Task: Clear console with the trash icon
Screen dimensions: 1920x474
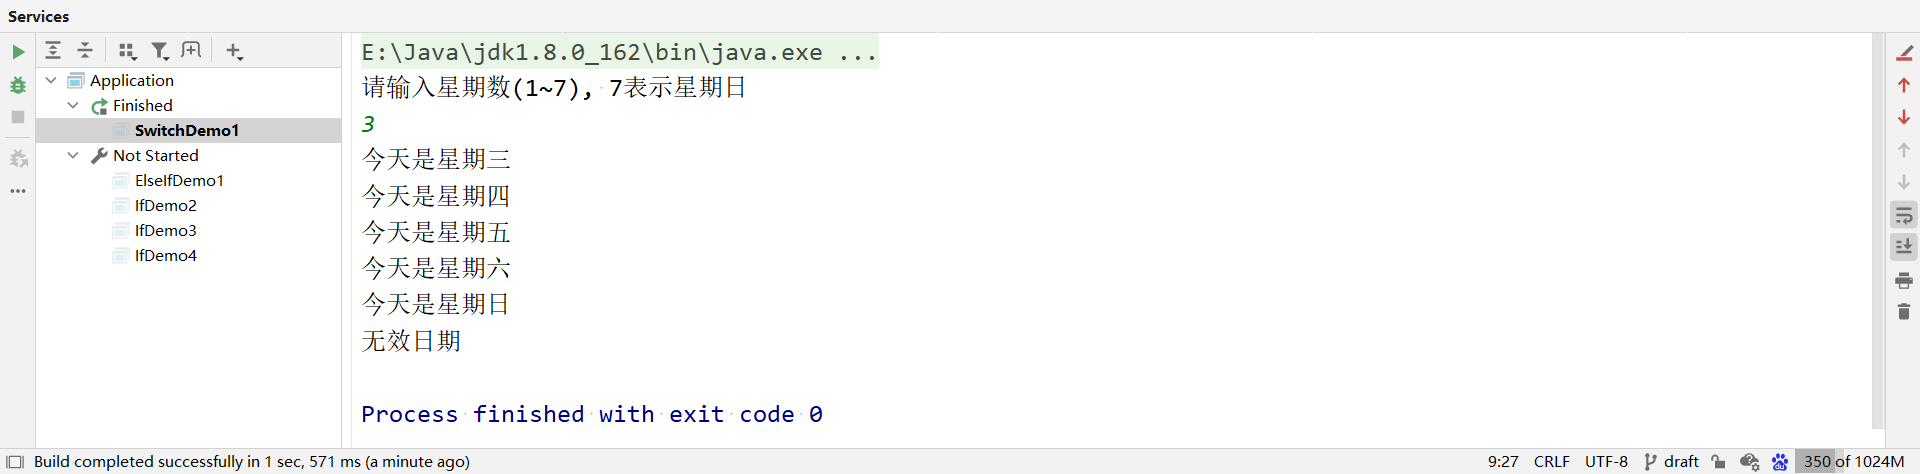Action: point(1904,312)
